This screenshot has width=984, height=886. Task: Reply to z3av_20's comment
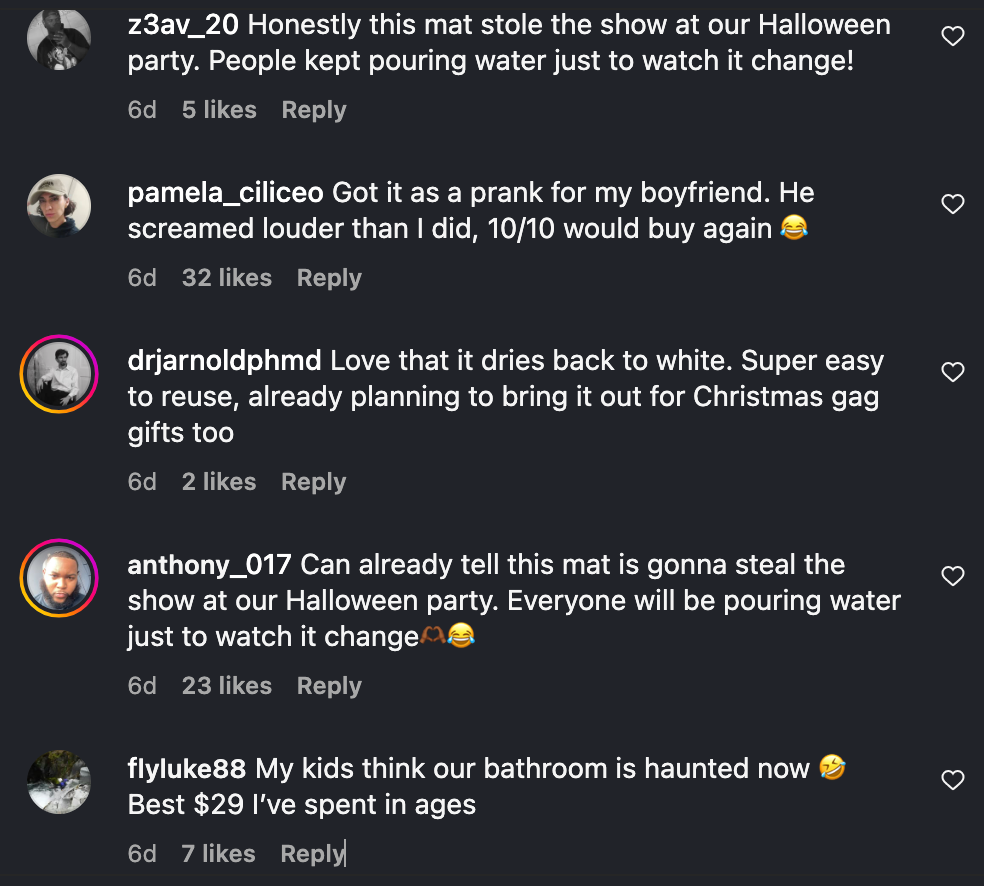coord(314,110)
